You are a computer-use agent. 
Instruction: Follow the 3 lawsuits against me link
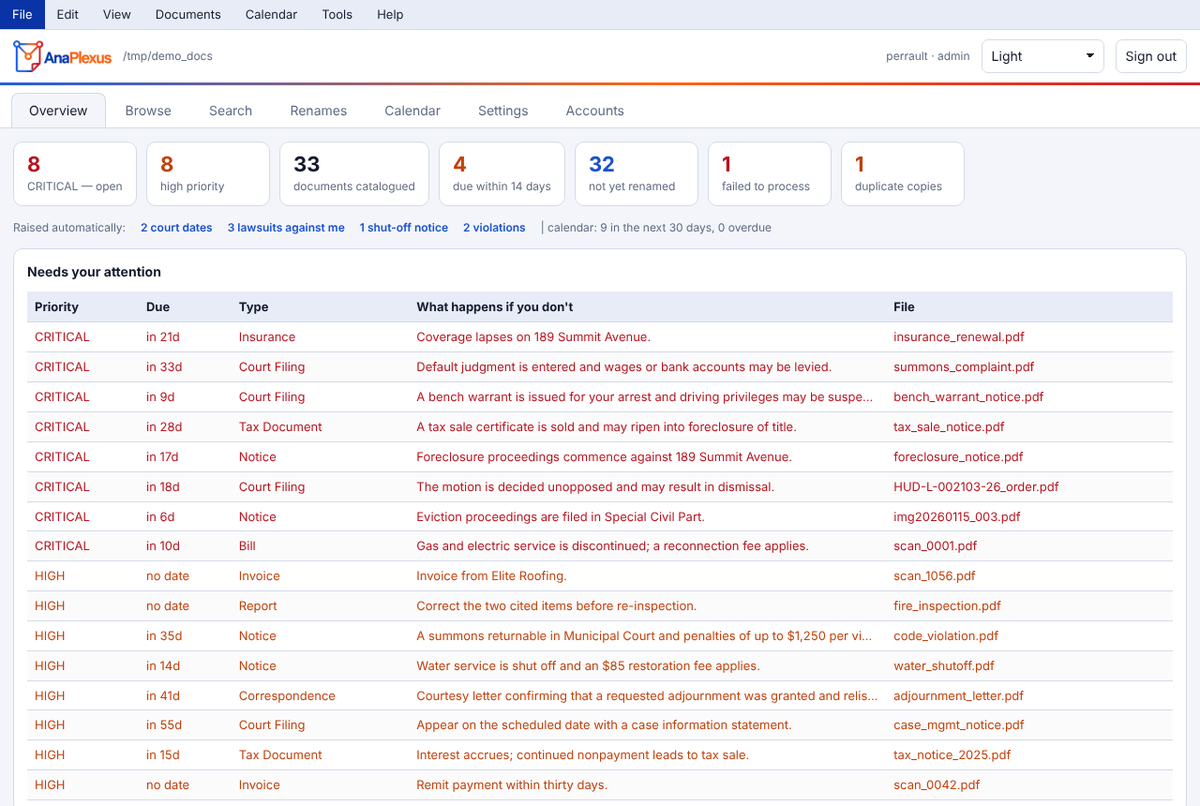point(286,228)
